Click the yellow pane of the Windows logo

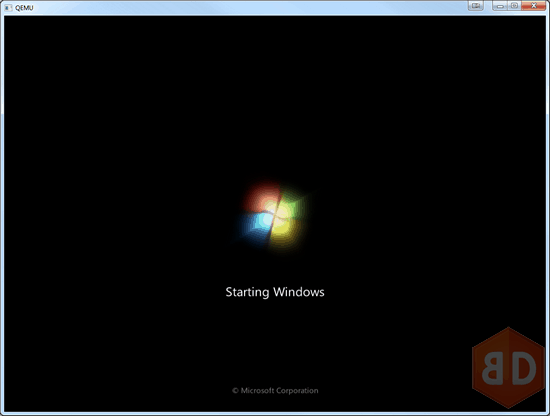[x=285, y=233]
